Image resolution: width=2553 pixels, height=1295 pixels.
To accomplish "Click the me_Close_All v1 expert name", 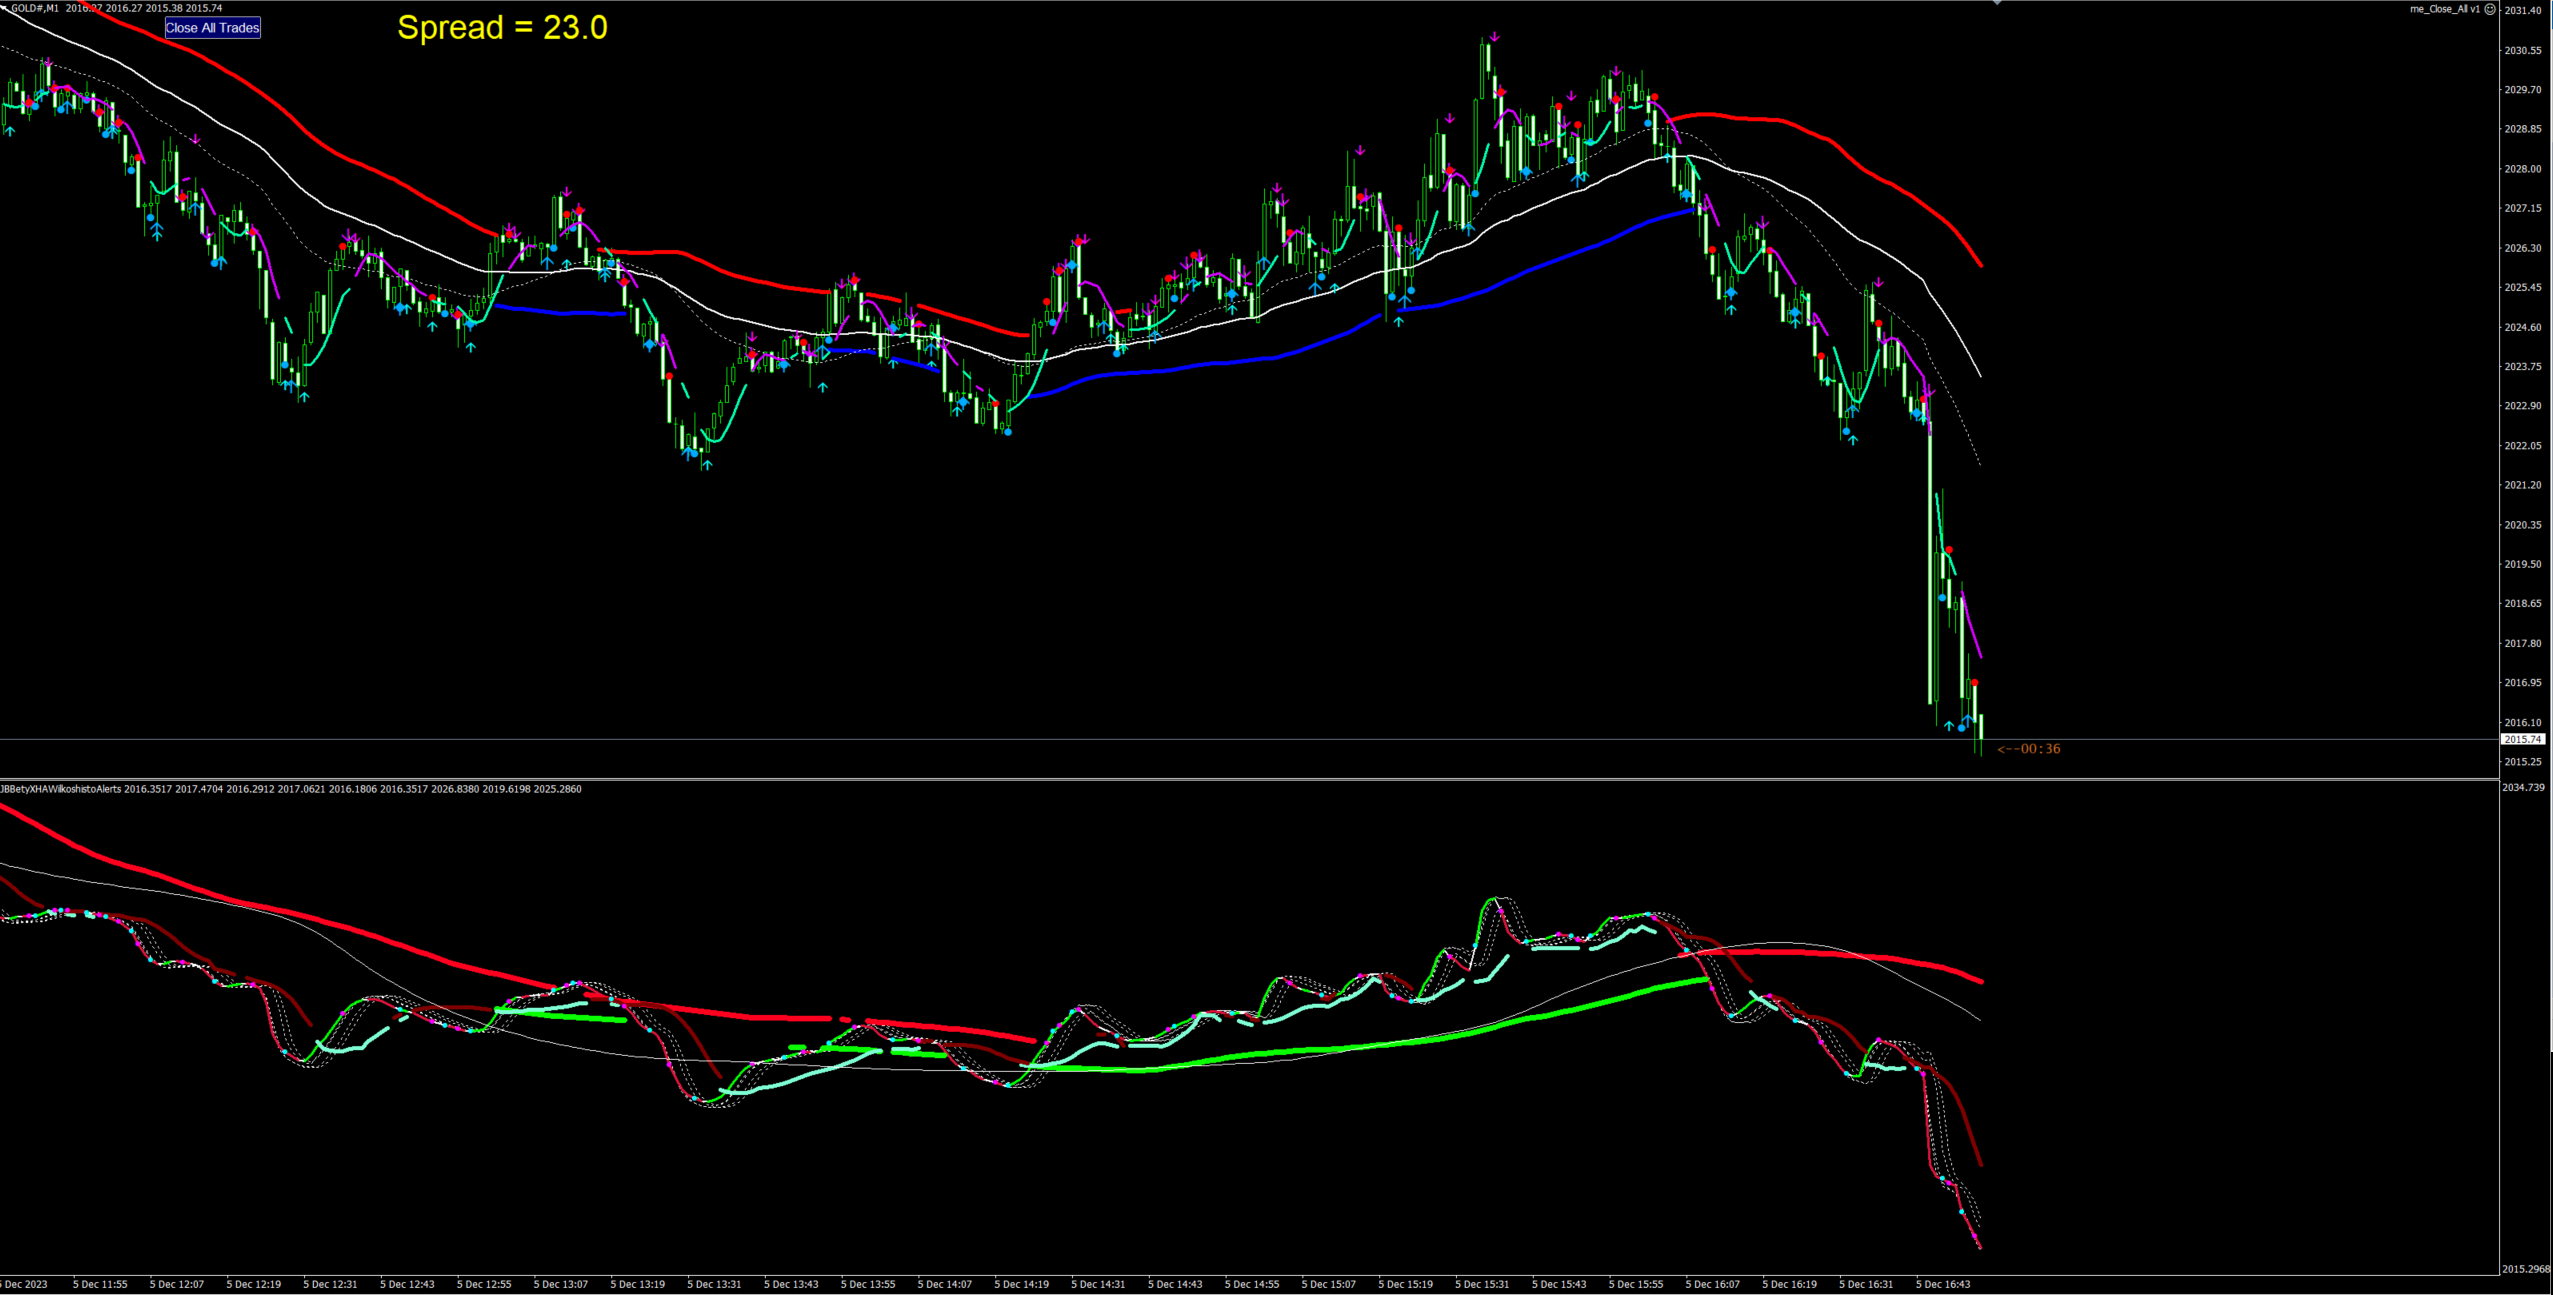I will click(2444, 9).
